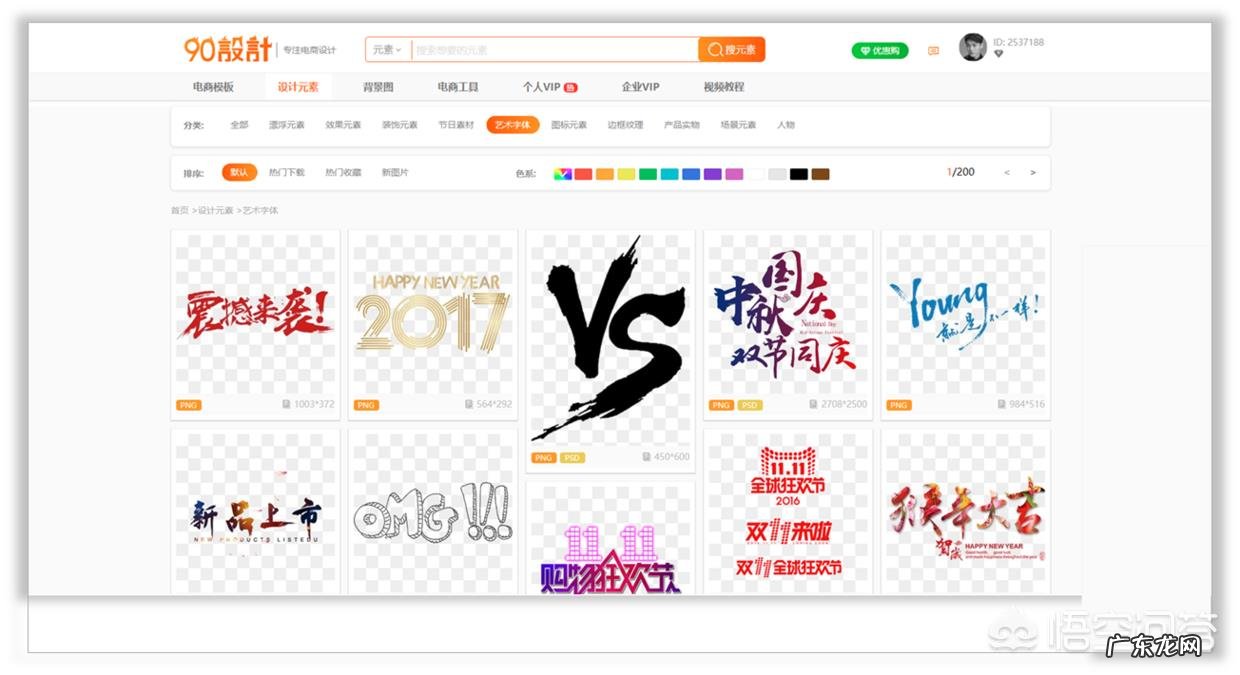The image size is (1240, 675).
Task: Go to the previous page arrow
Action: [x=1007, y=173]
